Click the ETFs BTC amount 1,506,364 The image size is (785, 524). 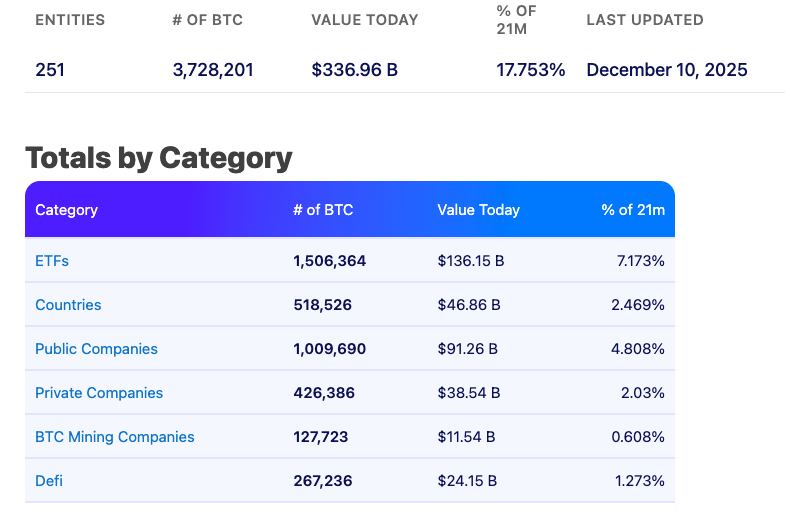pyautogui.click(x=330, y=261)
